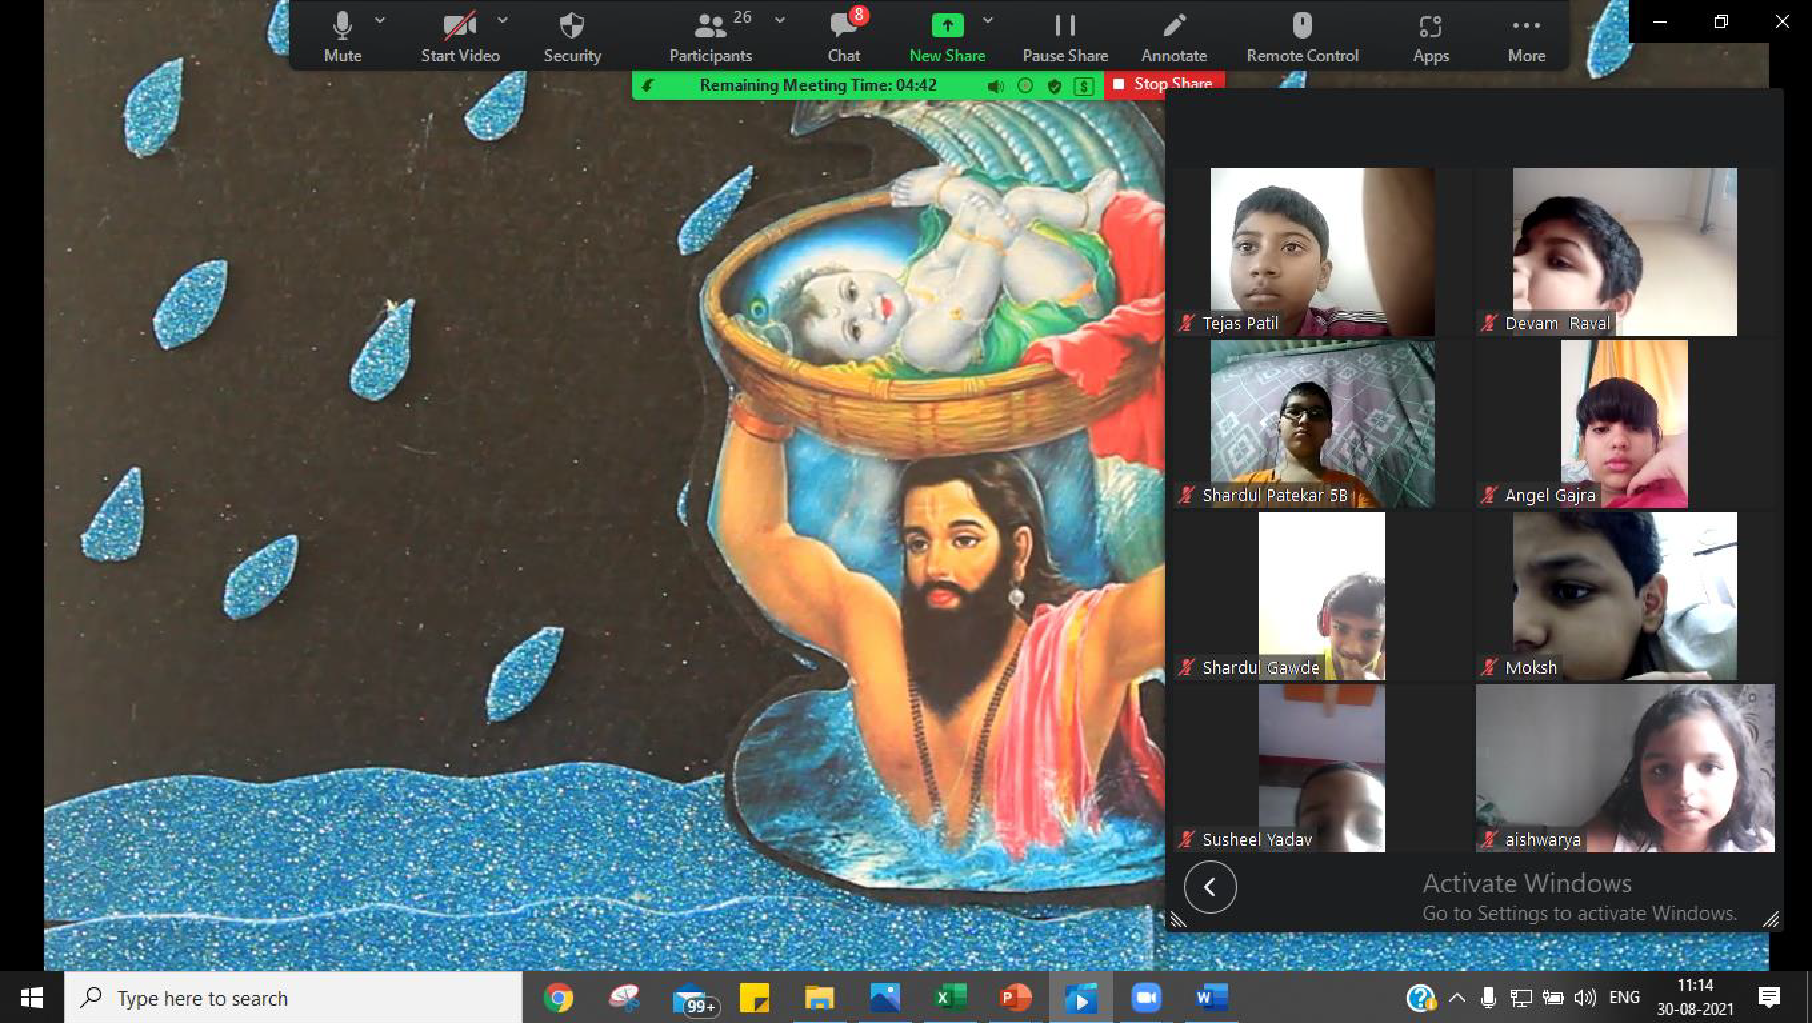
Task: Open Snipping tool from taskbar
Action: (x=624, y=997)
